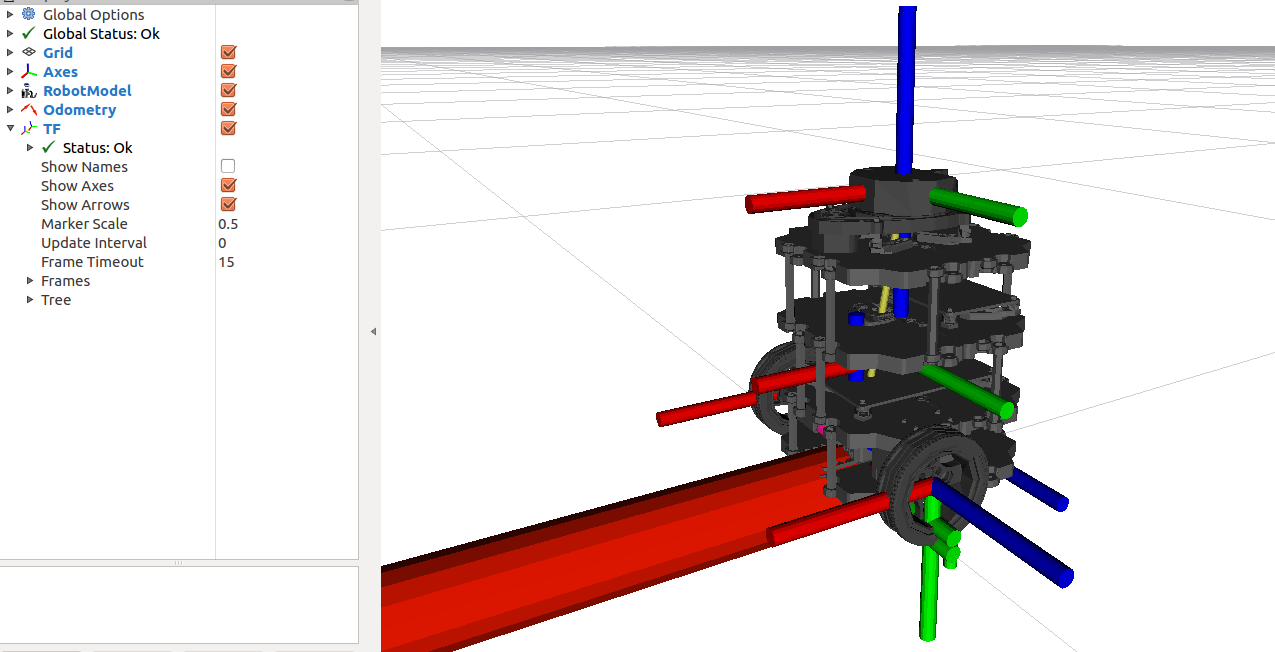Click the Global Options gear icon

[x=28, y=14]
